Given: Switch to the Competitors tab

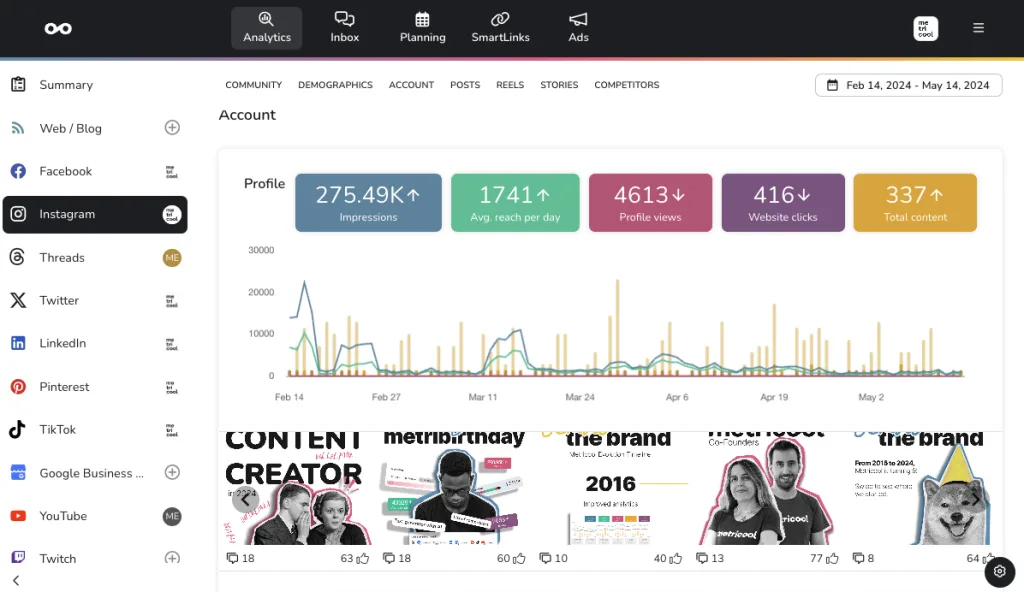Looking at the screenshot, I should (x=627, y=85).
